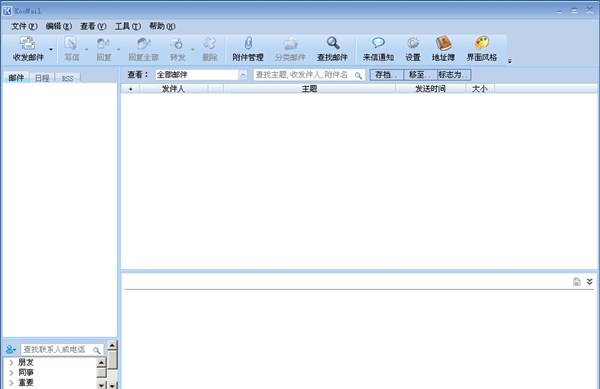The width and height of the screenshot is (600, 389).
Task: Switch to the 日程 tab
Action: (x=42, y=78)
